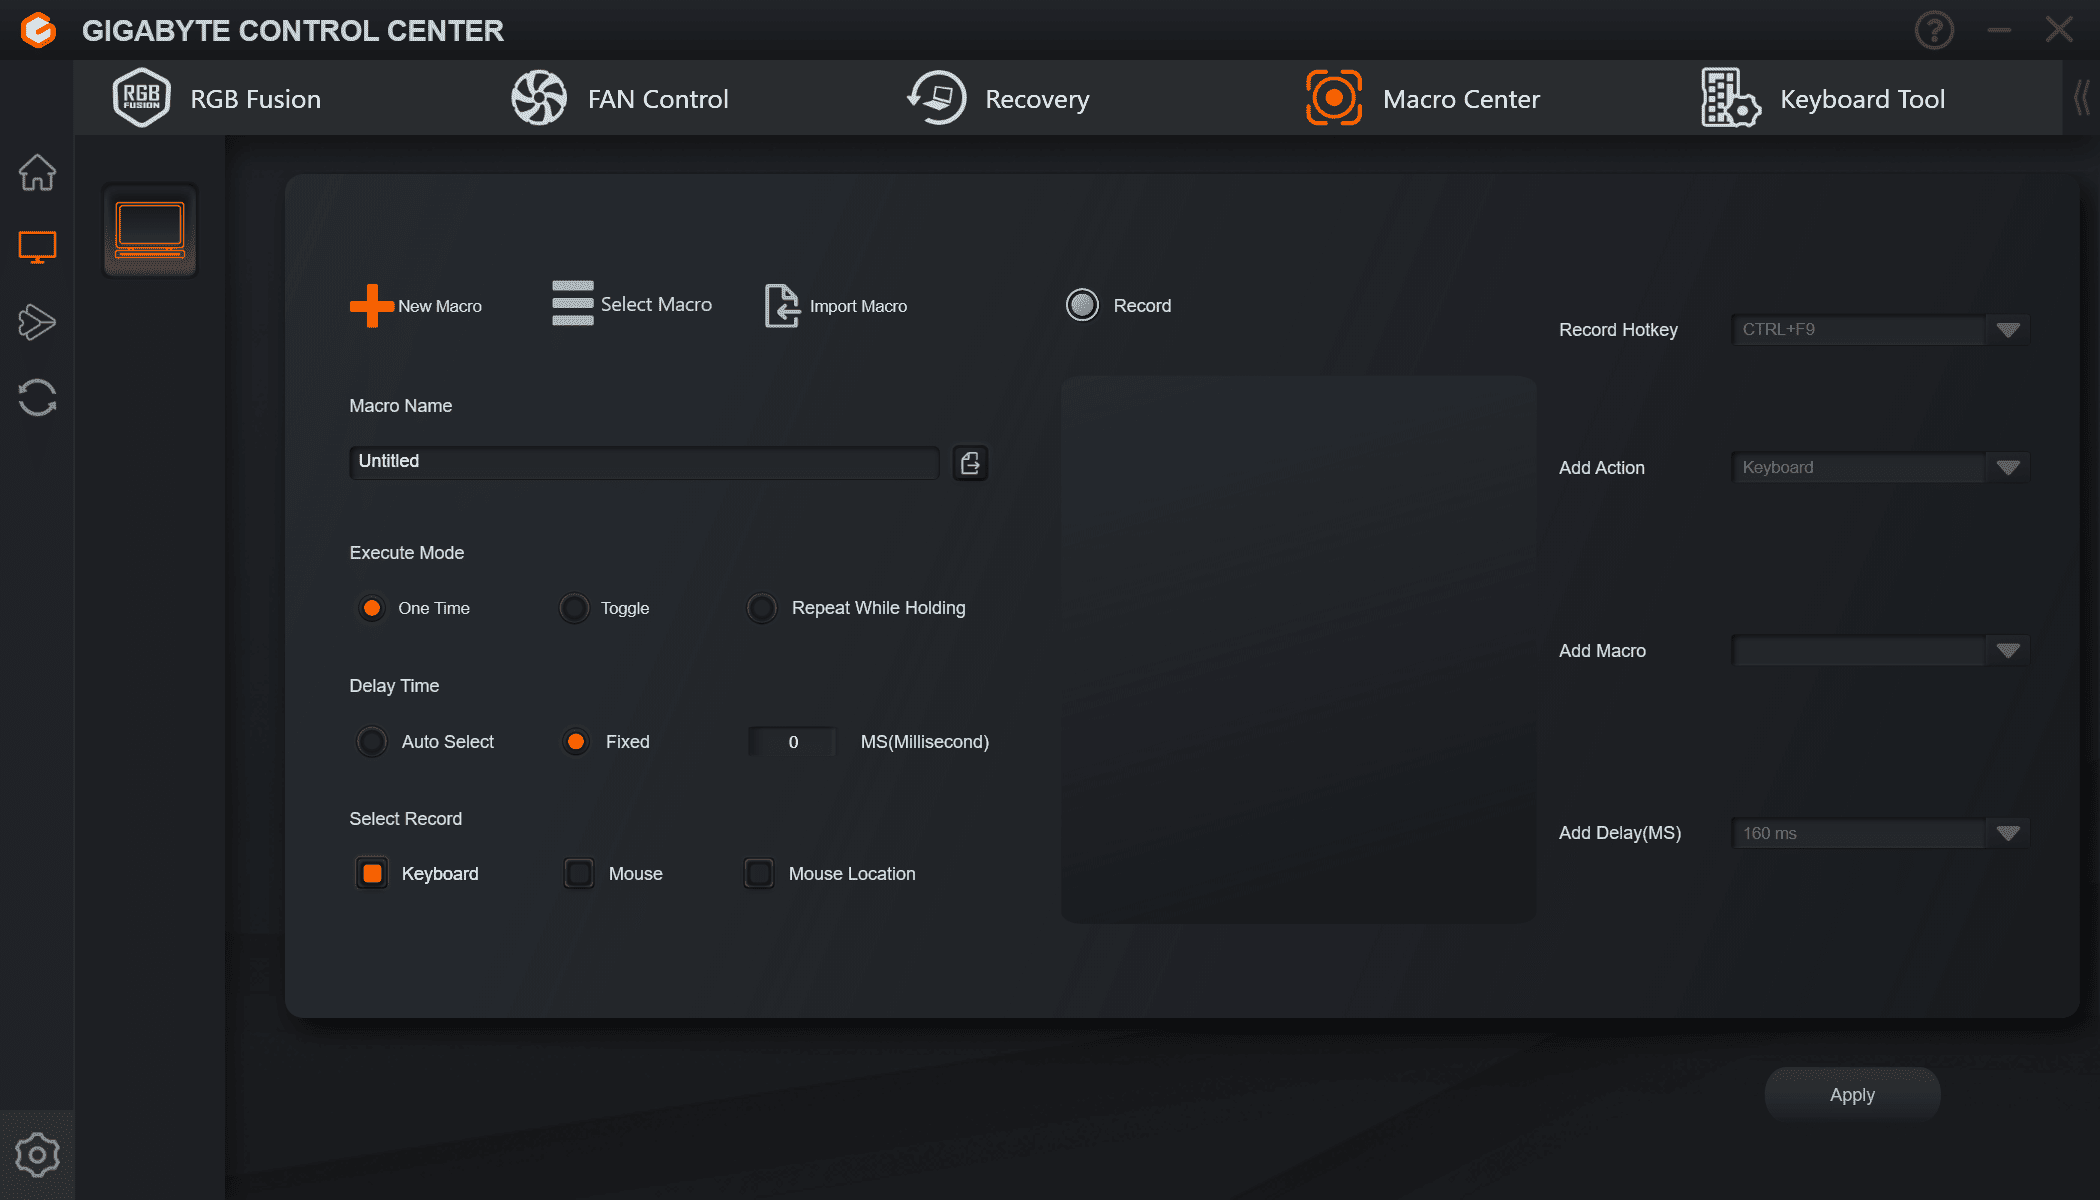Select One Time execute mode

coord(371,608)
